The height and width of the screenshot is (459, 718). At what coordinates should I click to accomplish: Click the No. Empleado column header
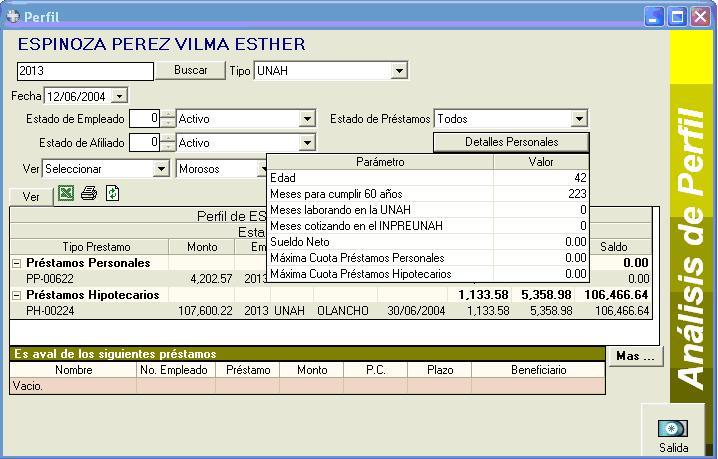[x=174, y=370]
